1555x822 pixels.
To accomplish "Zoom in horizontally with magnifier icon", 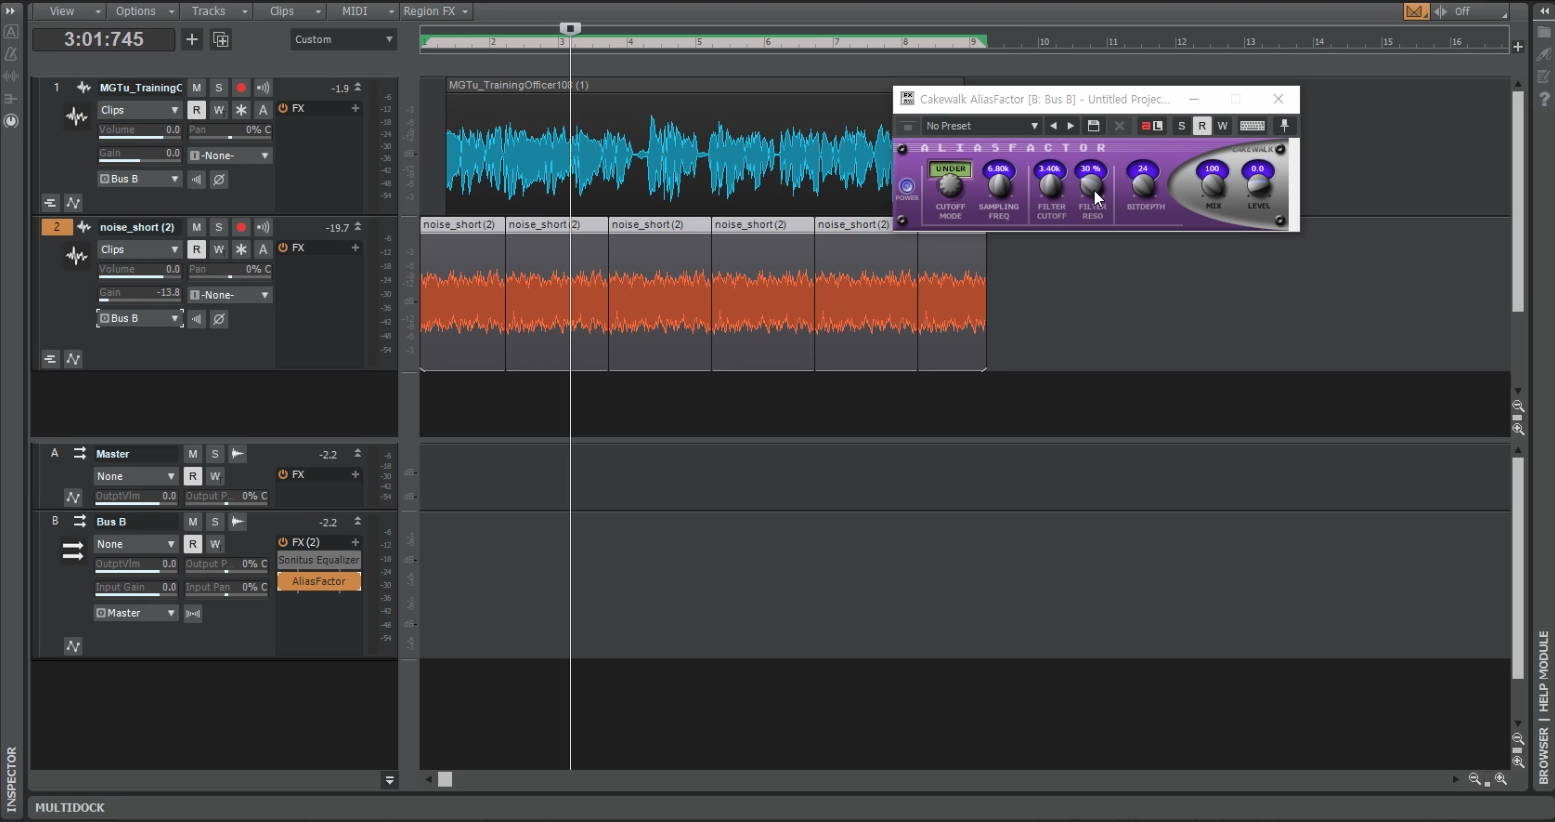I will (1501, 779).
